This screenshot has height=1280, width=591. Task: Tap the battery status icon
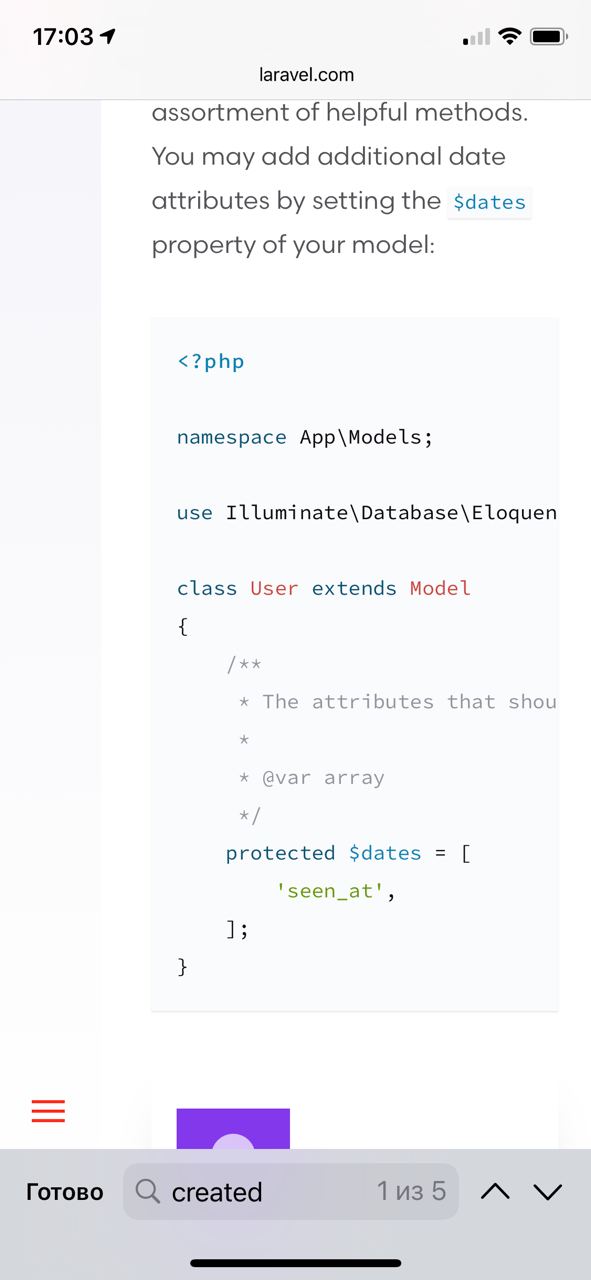coord(549,37)
